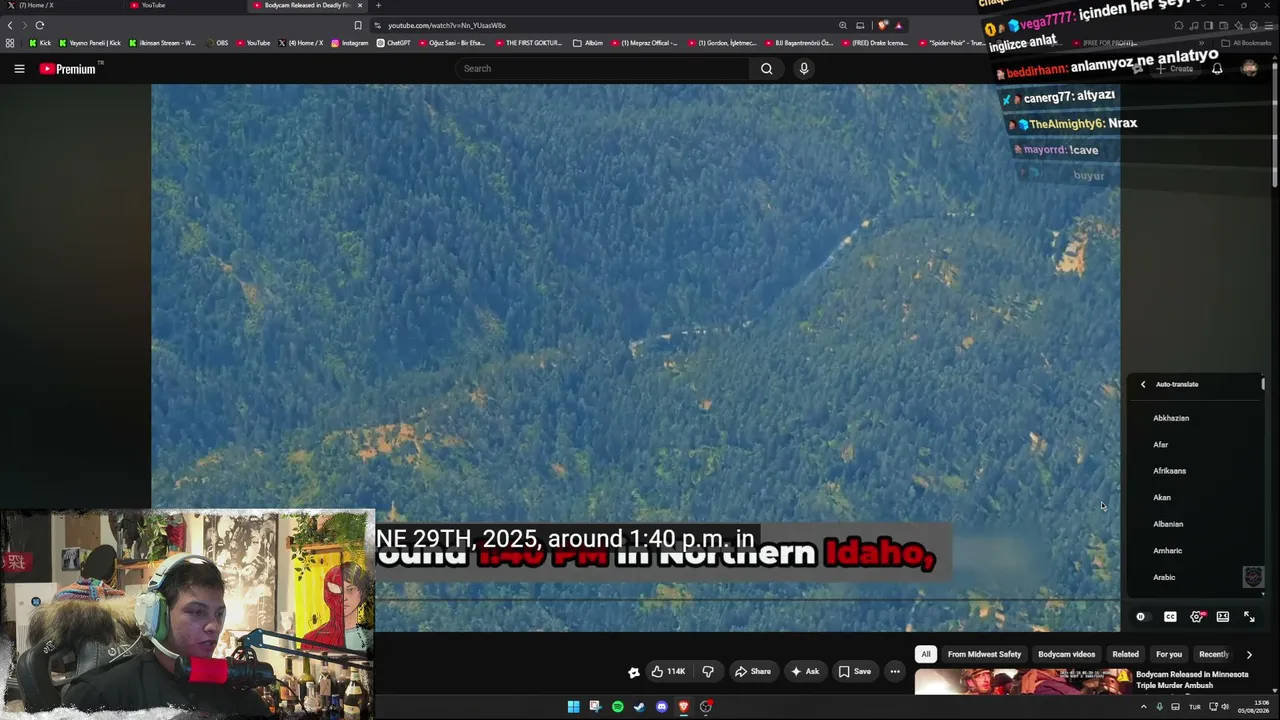
Task: Open the bookmarks bar apps grid icon
Action: (10, 43)
